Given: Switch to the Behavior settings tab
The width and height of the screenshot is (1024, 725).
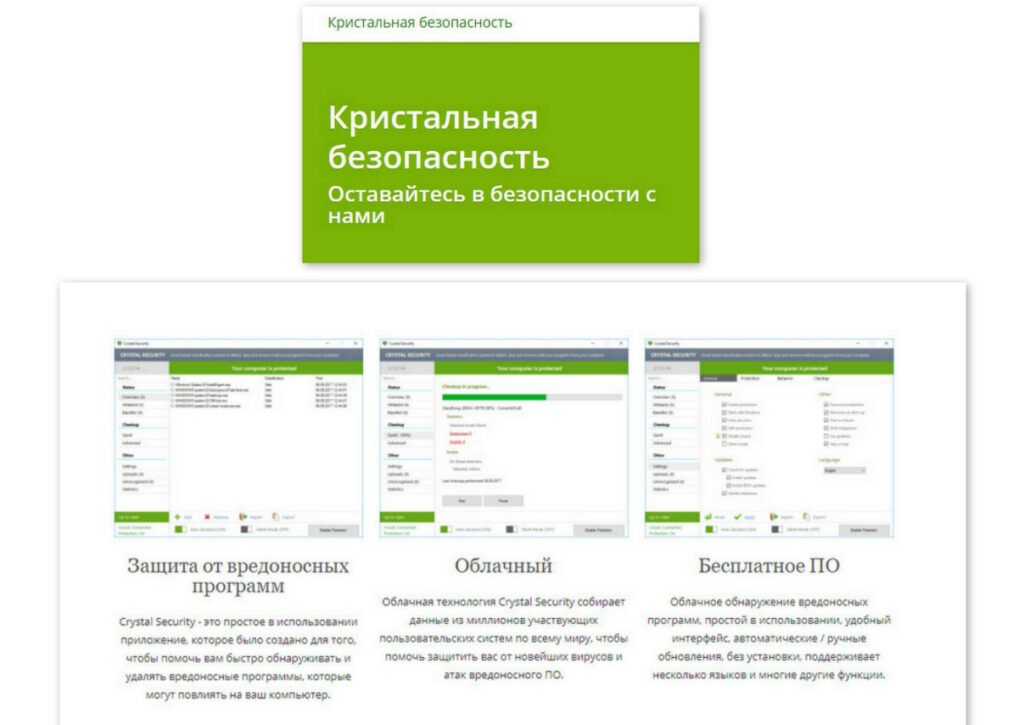Looking at the screenshot, I should 785,379.
